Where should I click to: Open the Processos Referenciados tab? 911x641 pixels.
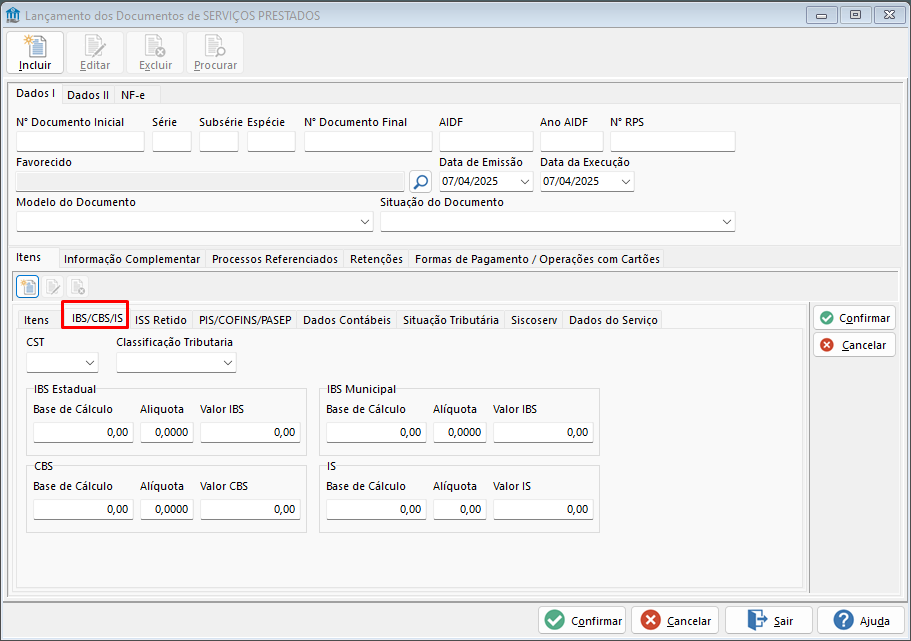point(275,259)
